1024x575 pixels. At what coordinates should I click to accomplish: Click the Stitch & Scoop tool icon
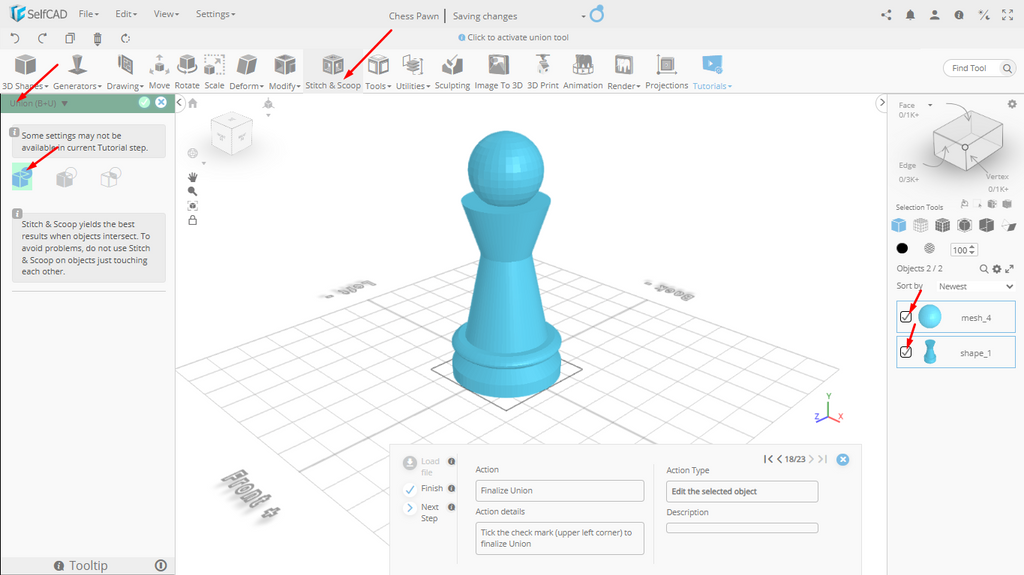pos(333,66)
